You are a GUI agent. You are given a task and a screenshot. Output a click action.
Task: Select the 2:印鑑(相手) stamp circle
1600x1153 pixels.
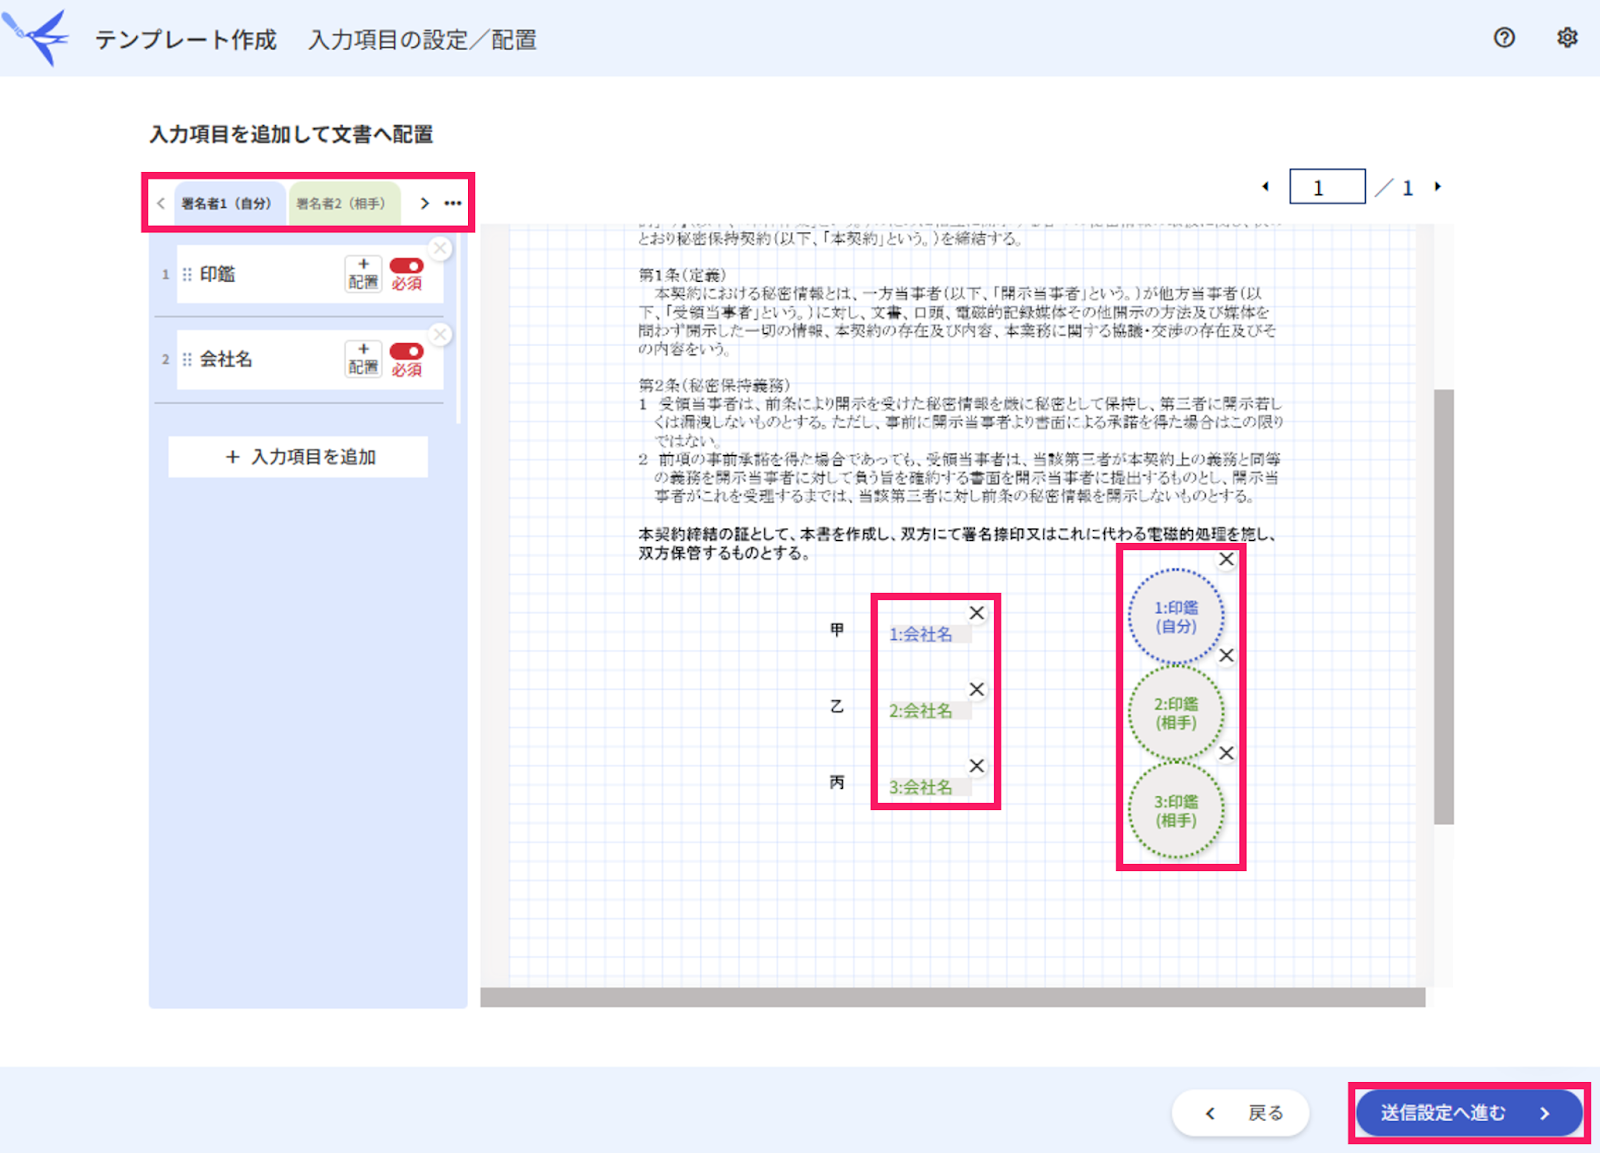pos(1176,714)
